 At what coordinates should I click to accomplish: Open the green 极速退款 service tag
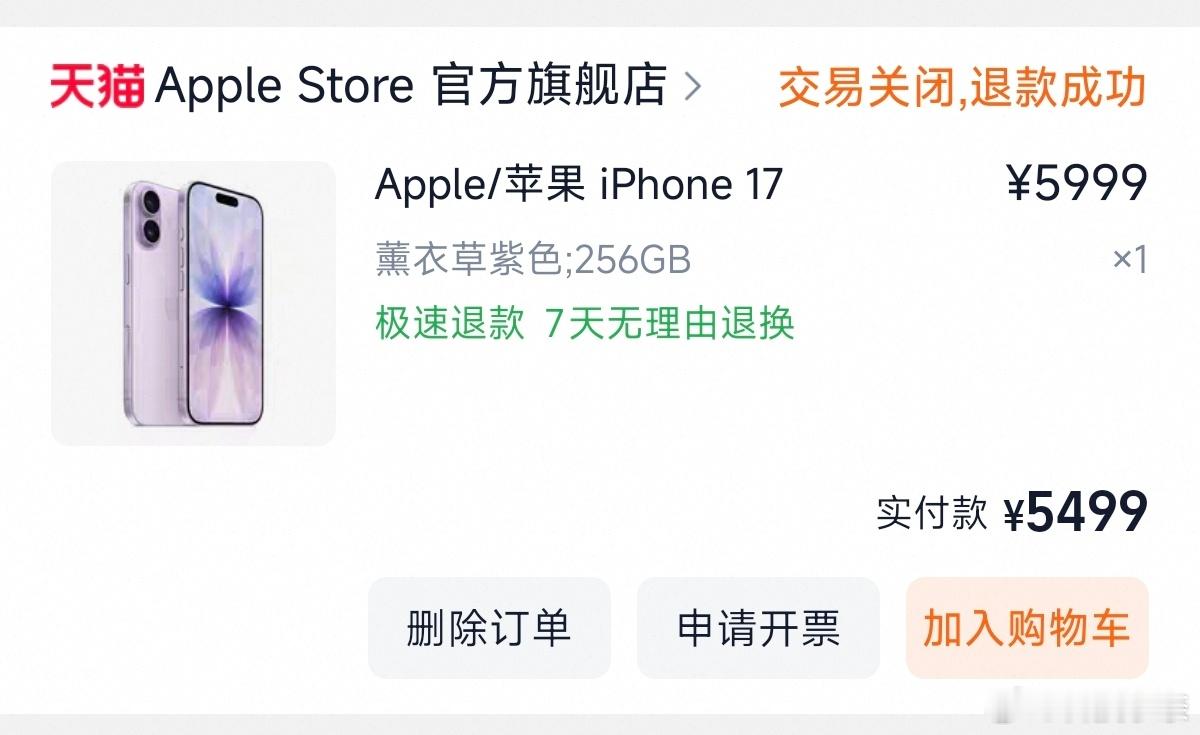[450, 323]
